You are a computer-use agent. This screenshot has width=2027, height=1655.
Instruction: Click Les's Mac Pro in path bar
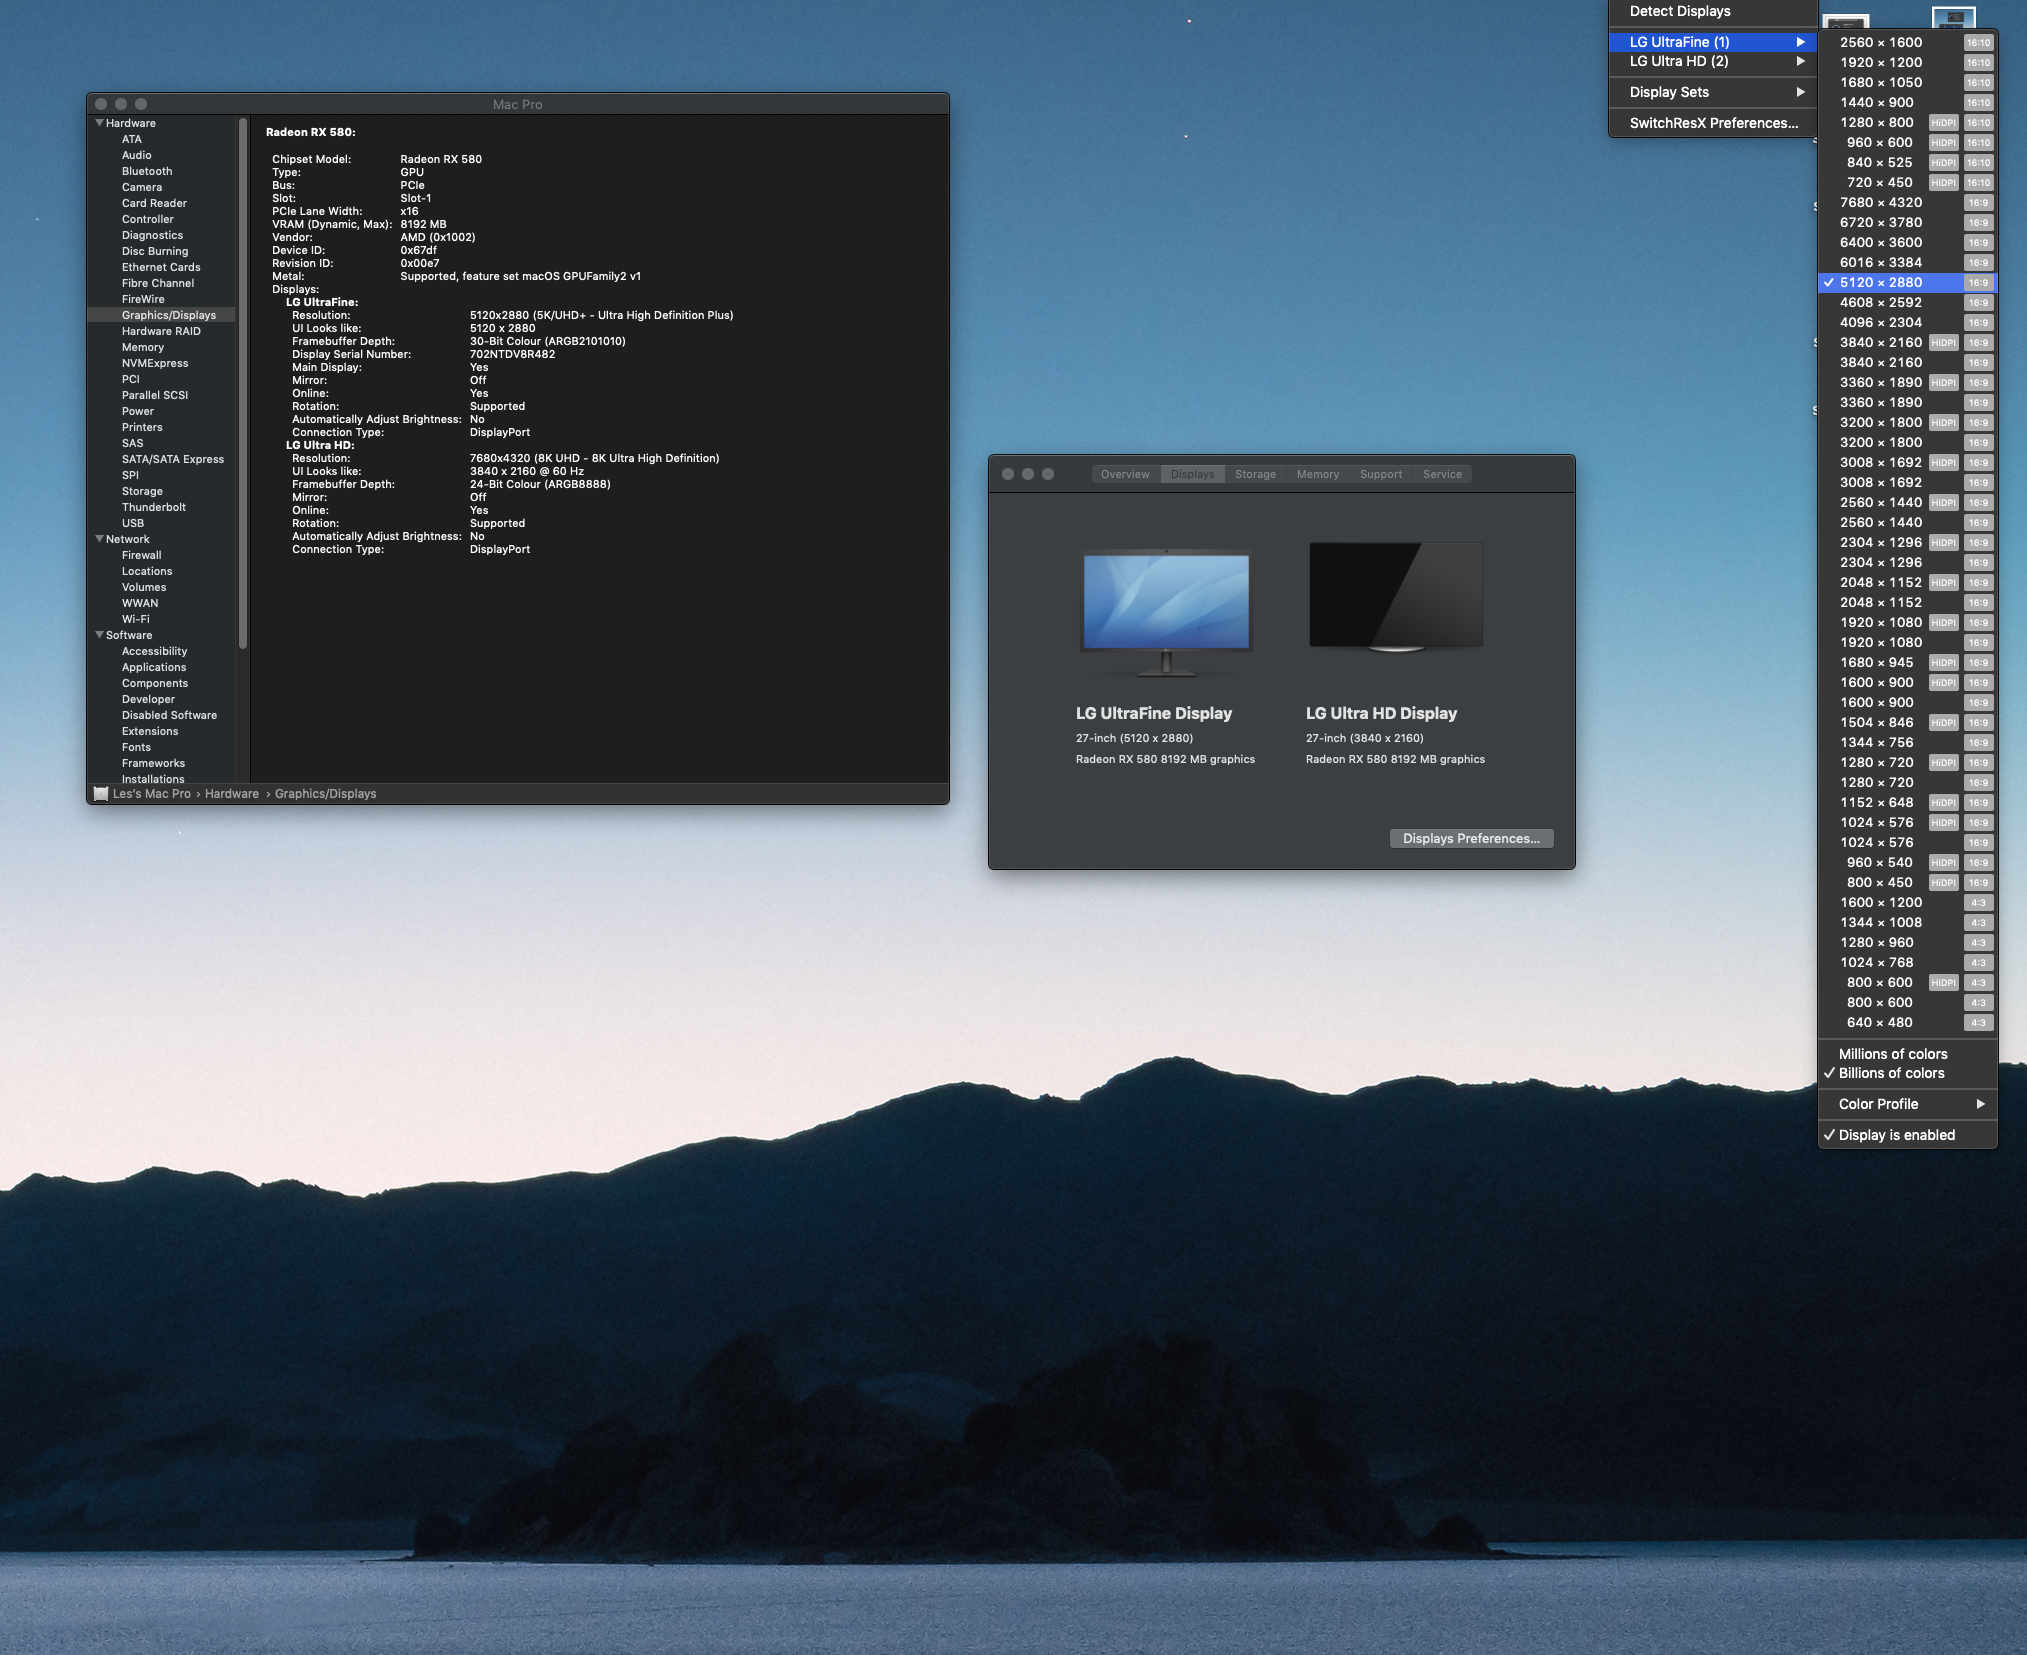click(151, 794)
